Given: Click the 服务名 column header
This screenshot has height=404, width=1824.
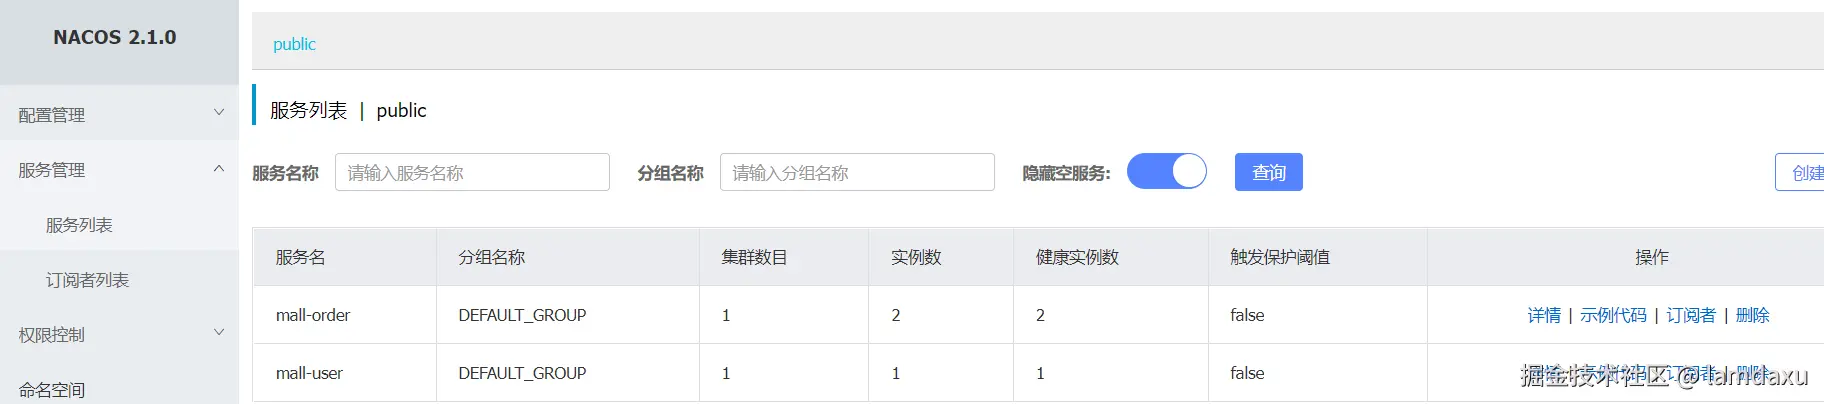Looking at the screenshot, I should (x=301, y=257).
